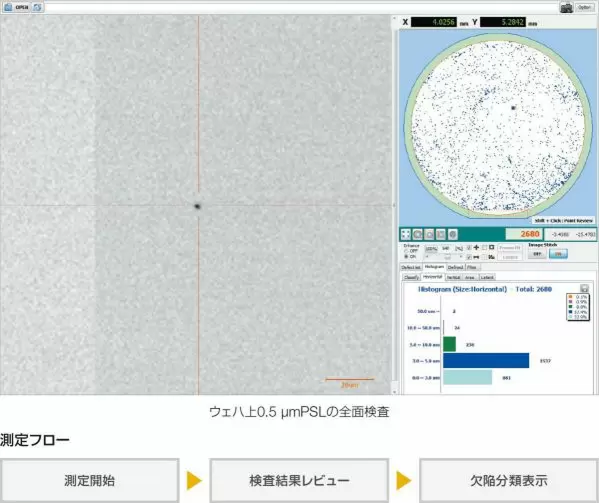Screen dimensions: 599x503
Task: Click the 100% zoom button
Action: tap(431, 249)
